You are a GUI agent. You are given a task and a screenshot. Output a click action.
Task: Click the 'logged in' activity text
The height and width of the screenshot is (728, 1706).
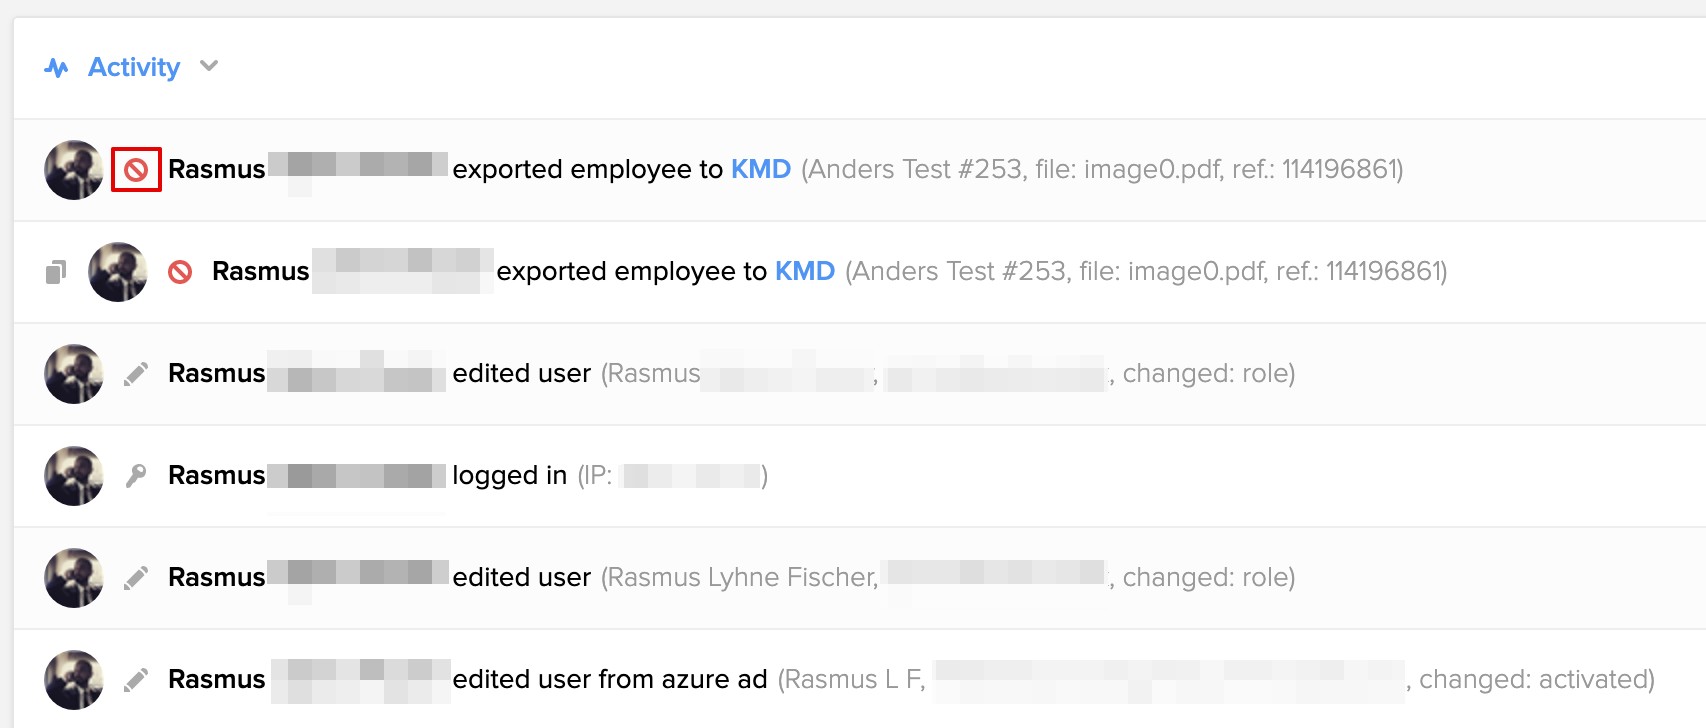509,475
